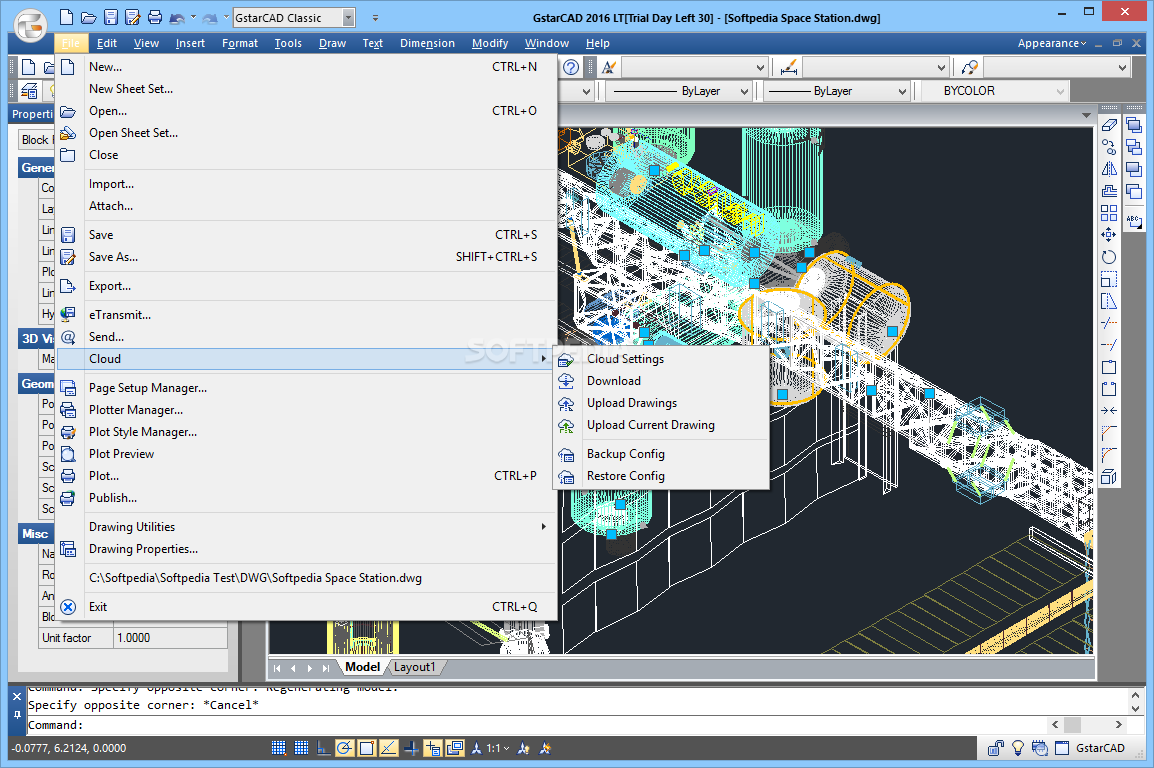
Task: Click Plot Preview in File menu
Action: [305, 454]
